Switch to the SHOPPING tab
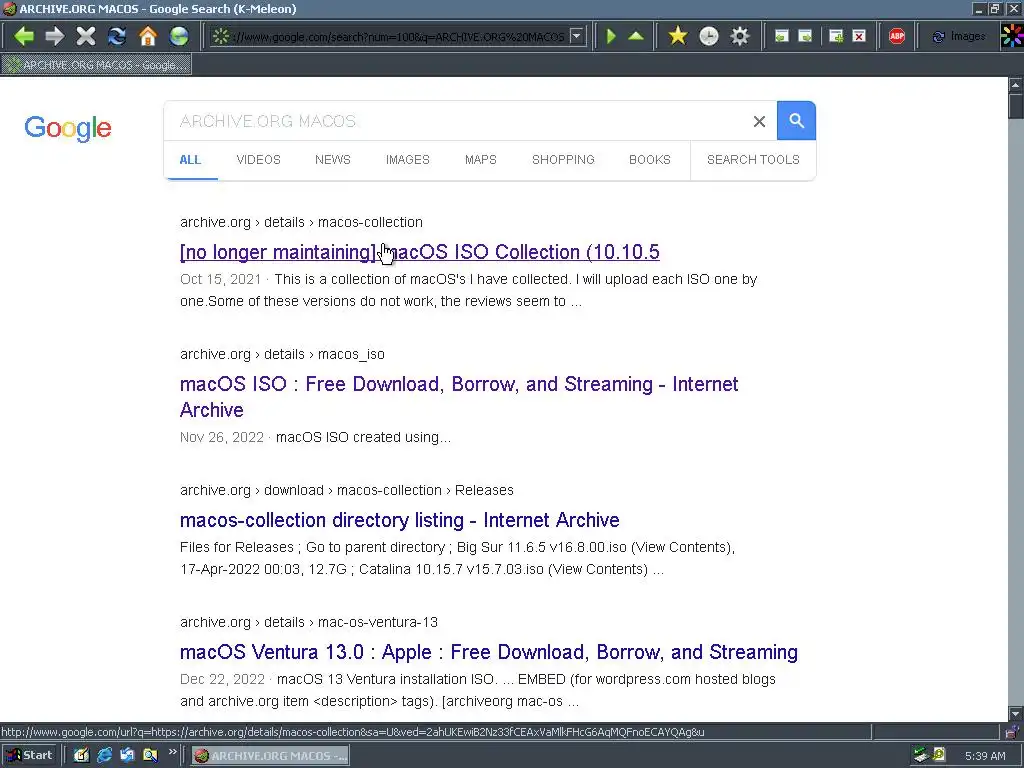This screenshot has width=1024, height=768. [x=563, y=159]
